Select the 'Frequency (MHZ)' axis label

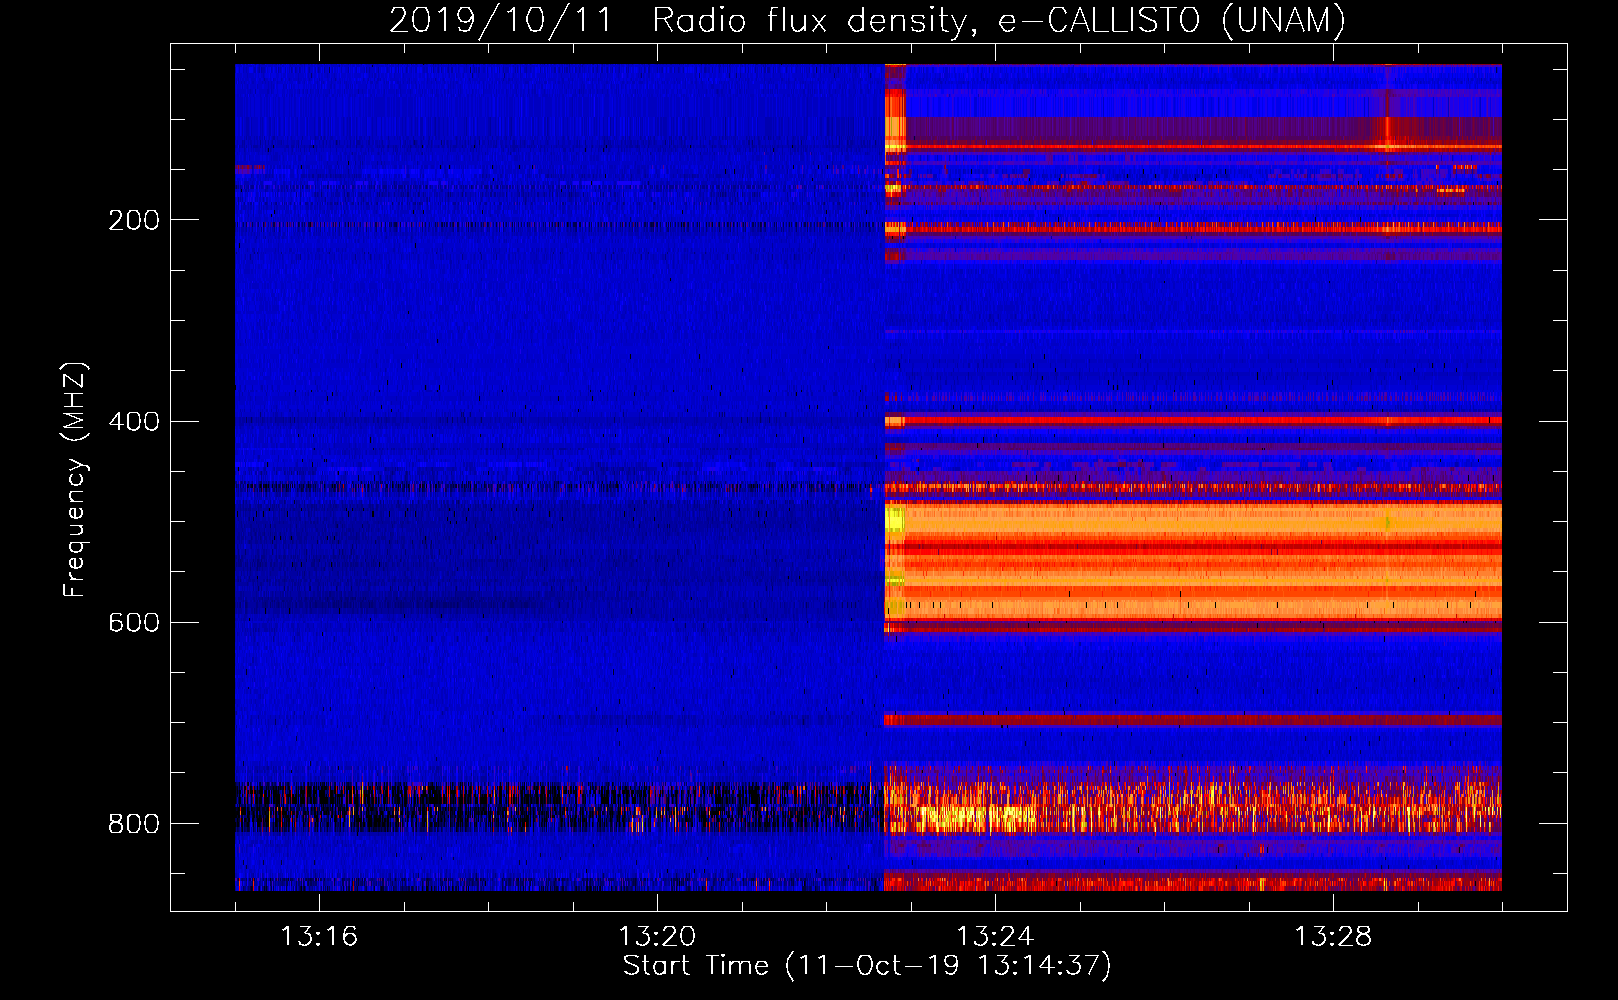(75, 480)
